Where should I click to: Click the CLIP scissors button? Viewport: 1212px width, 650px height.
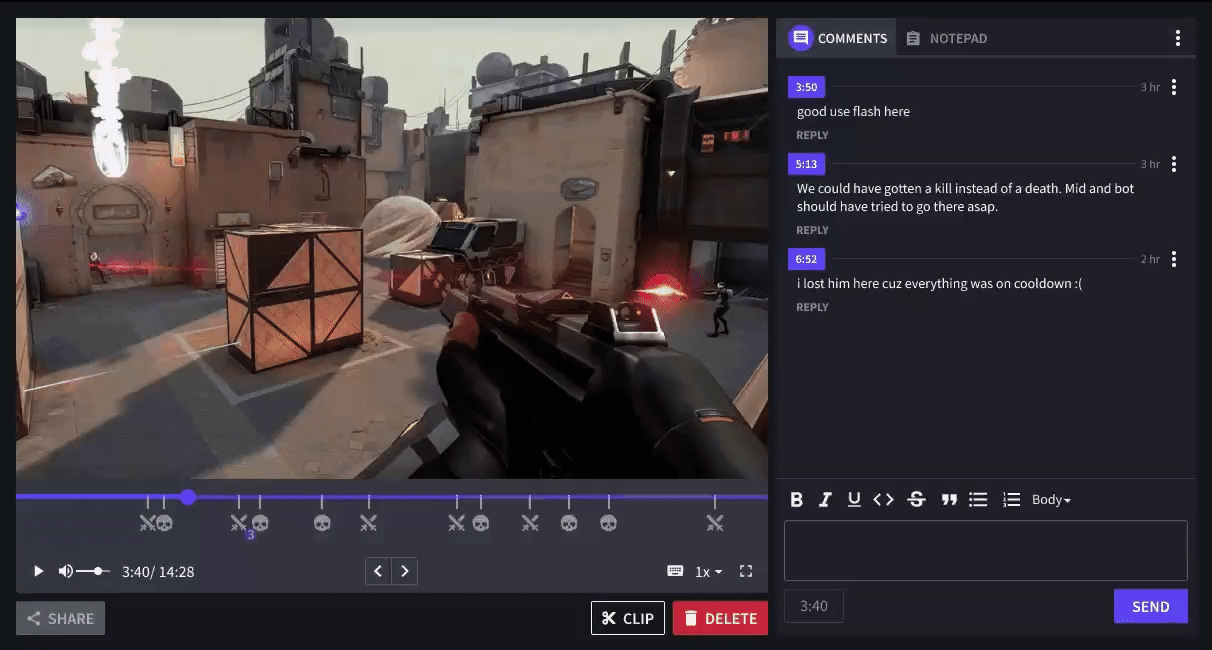pos(628,618)
